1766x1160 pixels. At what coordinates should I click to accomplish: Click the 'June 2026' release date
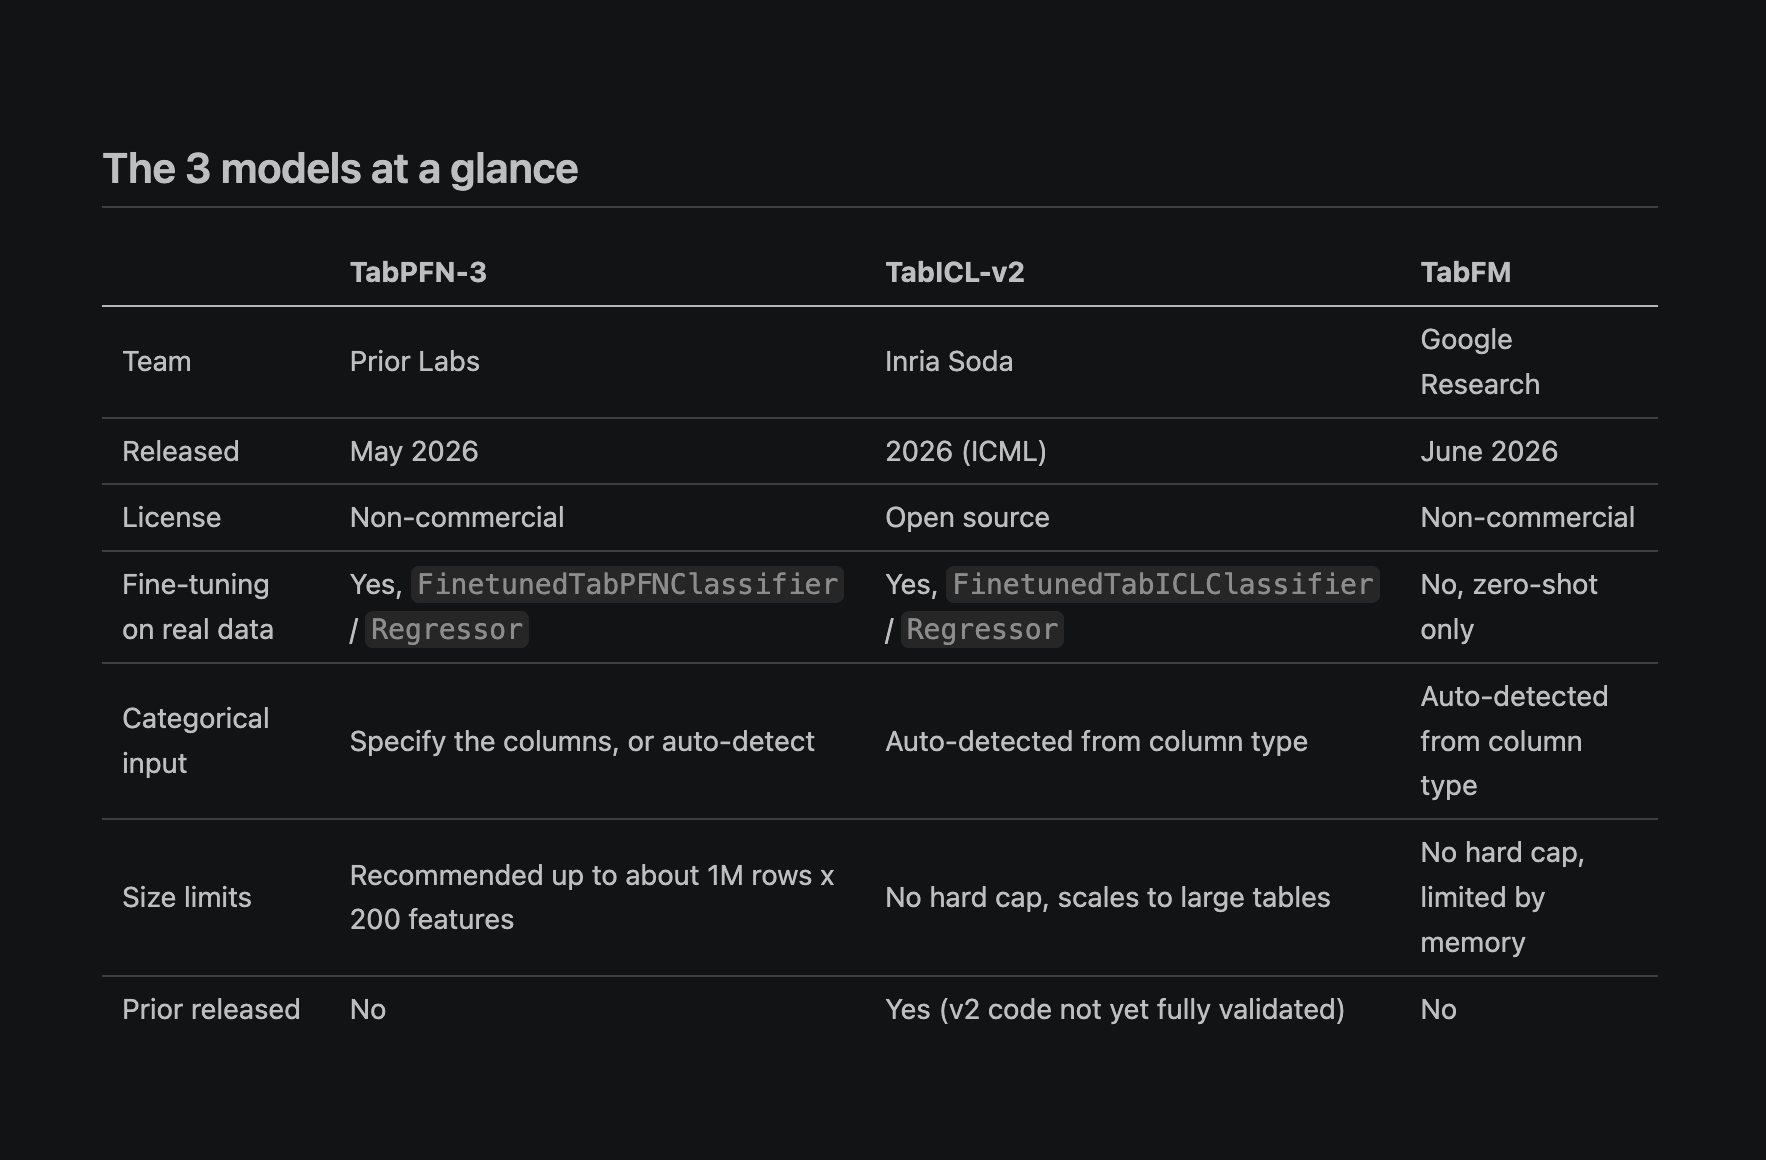(1489, 451)
